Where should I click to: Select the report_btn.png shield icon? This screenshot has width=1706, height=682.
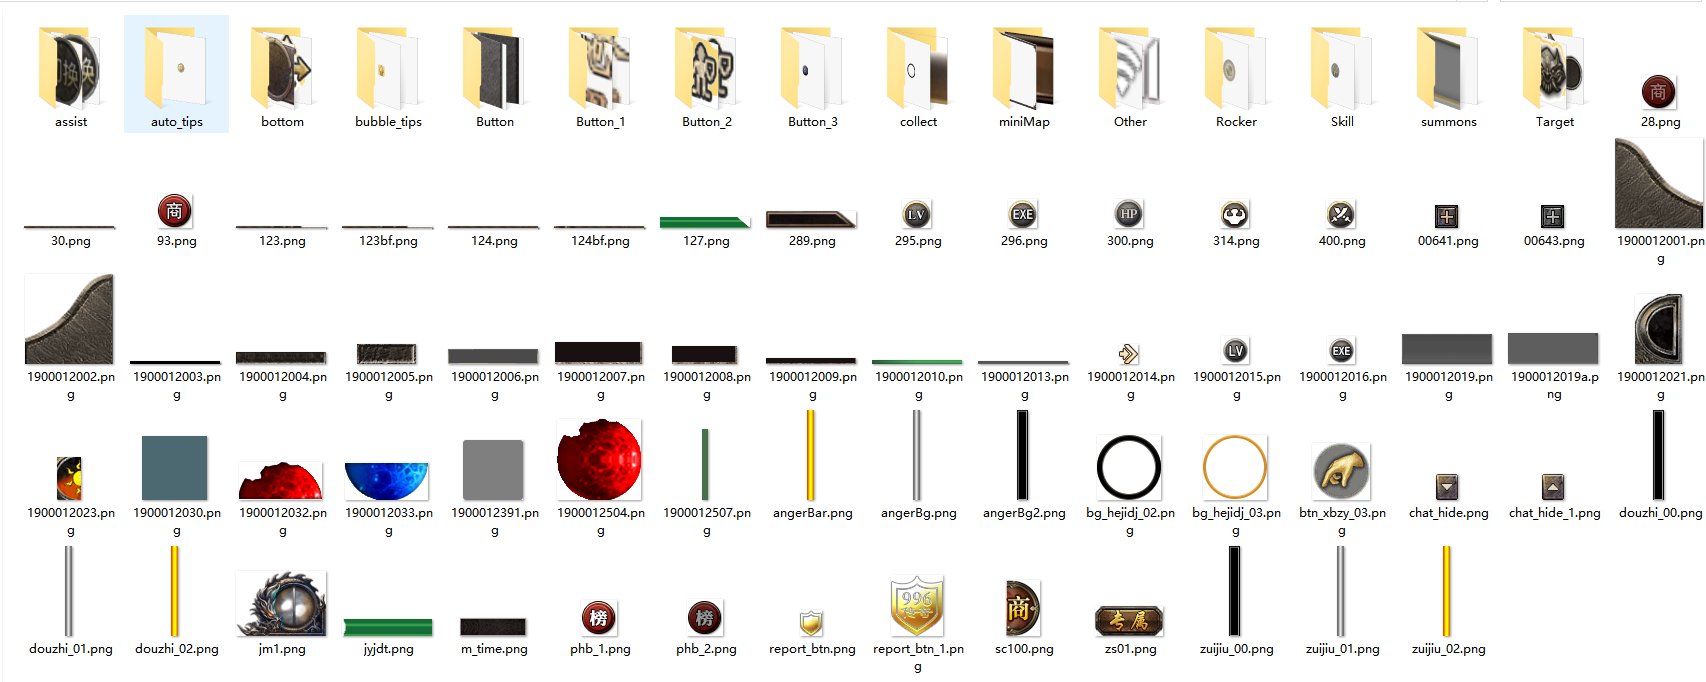[x=811, y=624]
